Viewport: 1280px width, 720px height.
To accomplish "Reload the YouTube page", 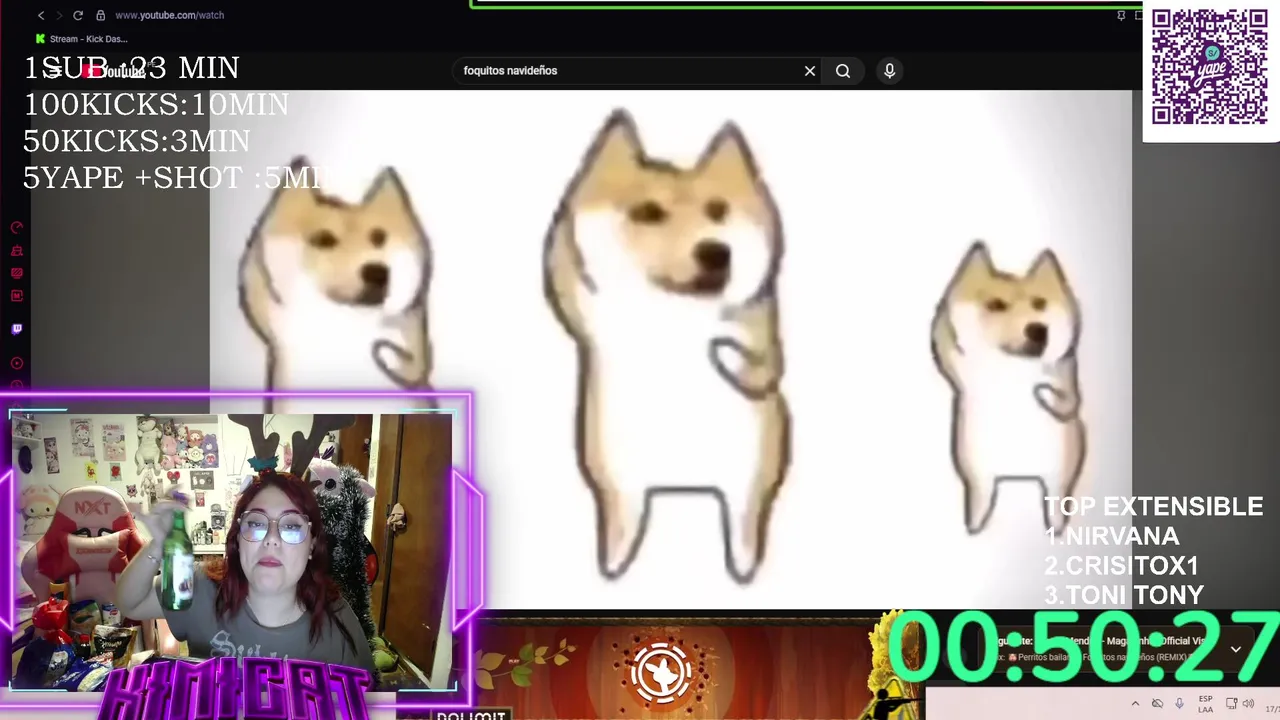I will 78,15.
